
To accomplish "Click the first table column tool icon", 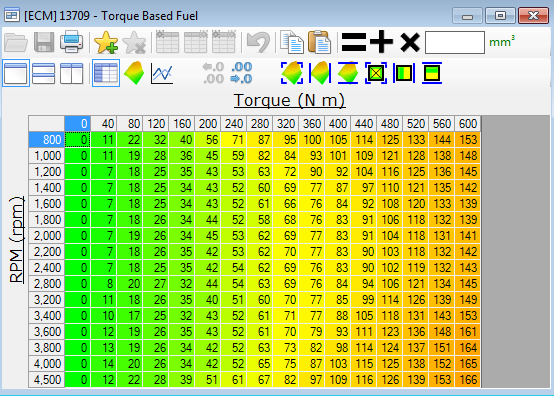I will [x=167, y=42].
